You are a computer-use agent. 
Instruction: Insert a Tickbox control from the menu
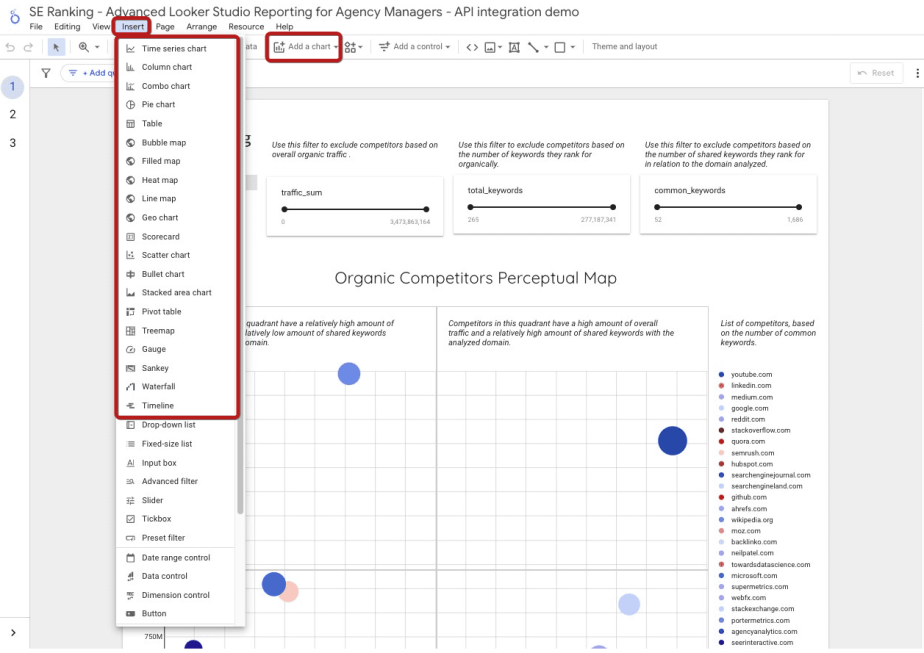click(155, 518)
